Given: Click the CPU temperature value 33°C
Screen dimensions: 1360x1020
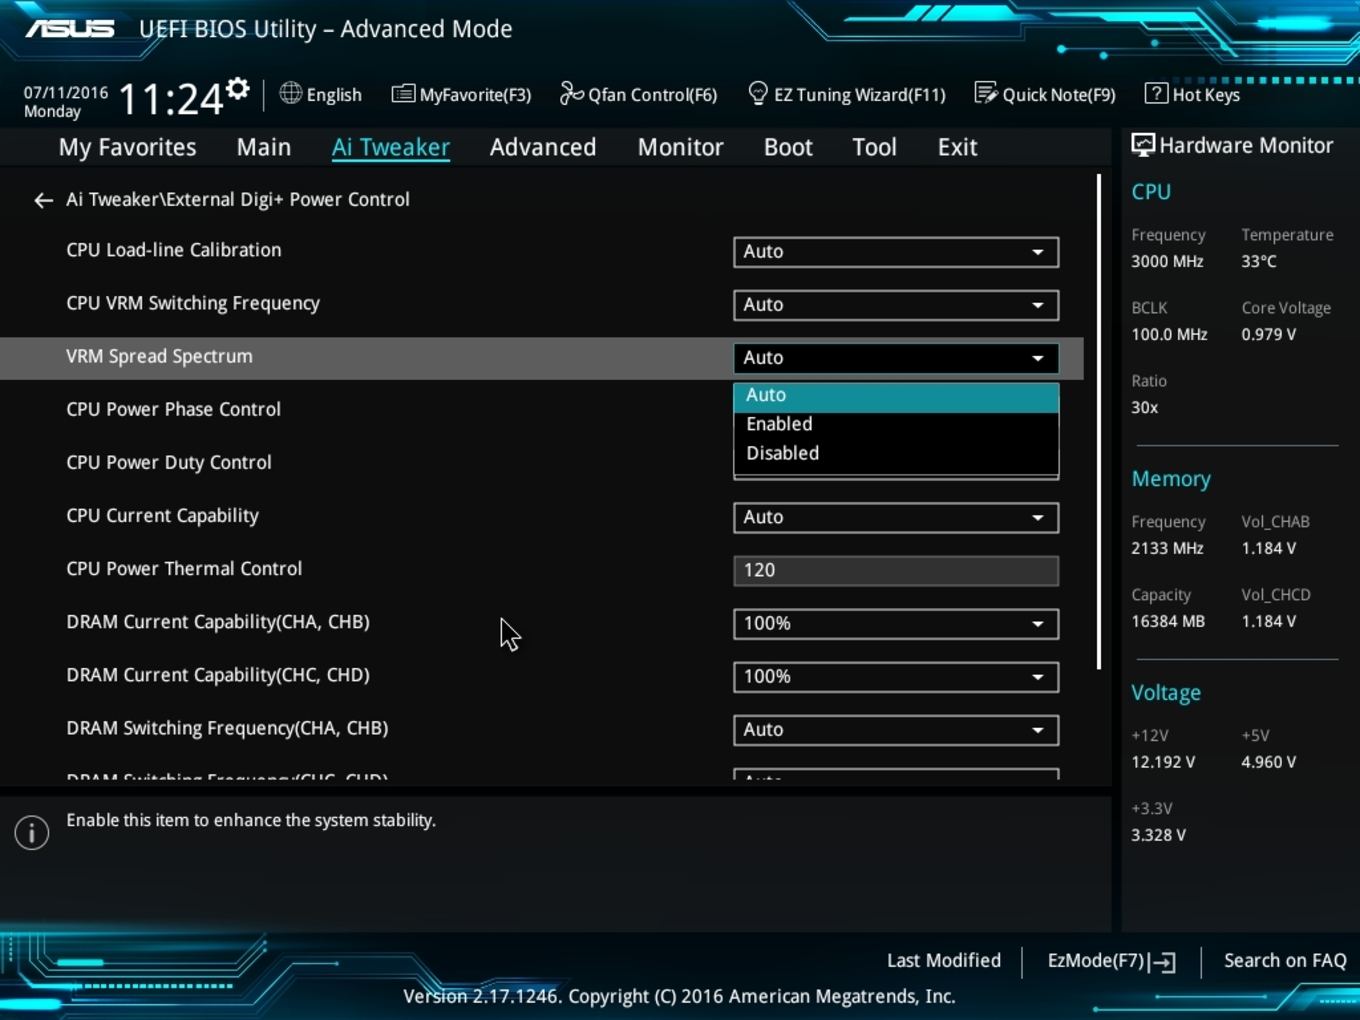Looking at the screenshot, I should coord(1259,261).
